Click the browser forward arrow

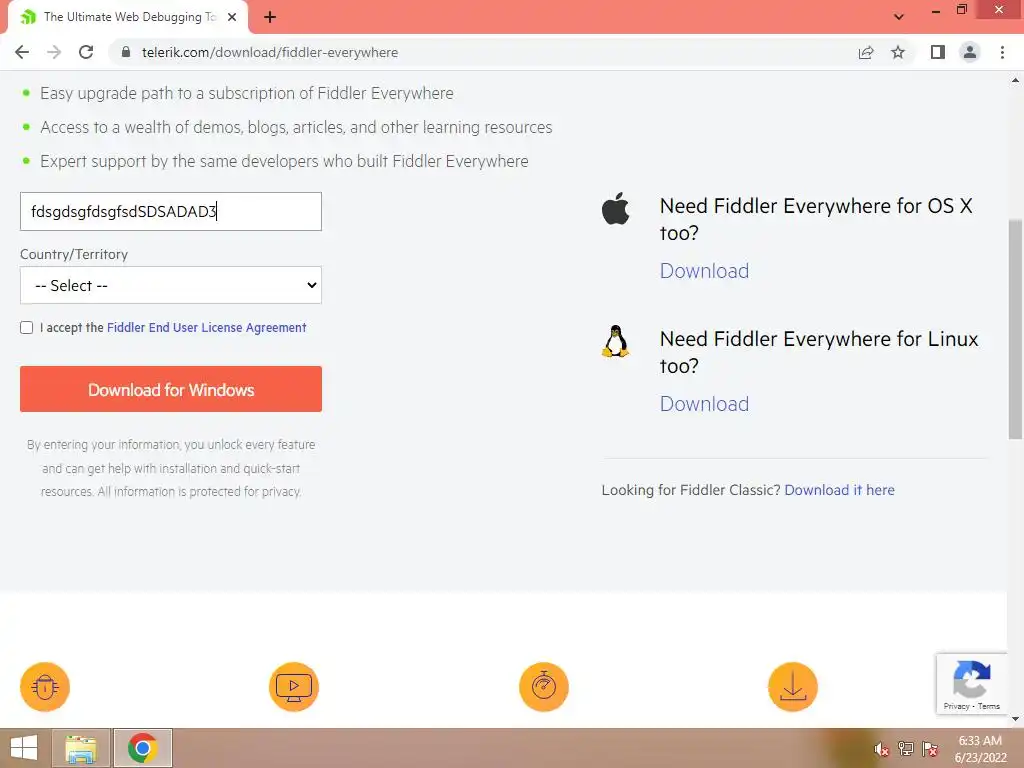coord(54,52)
